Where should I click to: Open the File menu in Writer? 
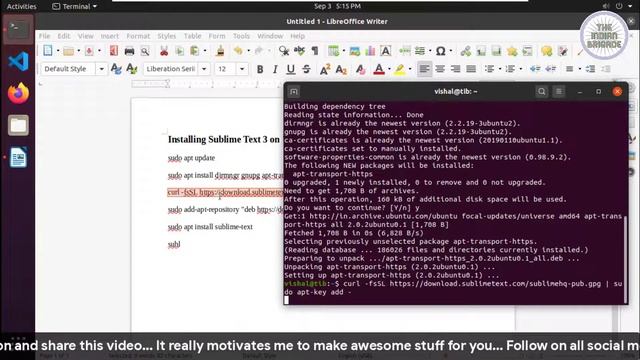point(44,36)
